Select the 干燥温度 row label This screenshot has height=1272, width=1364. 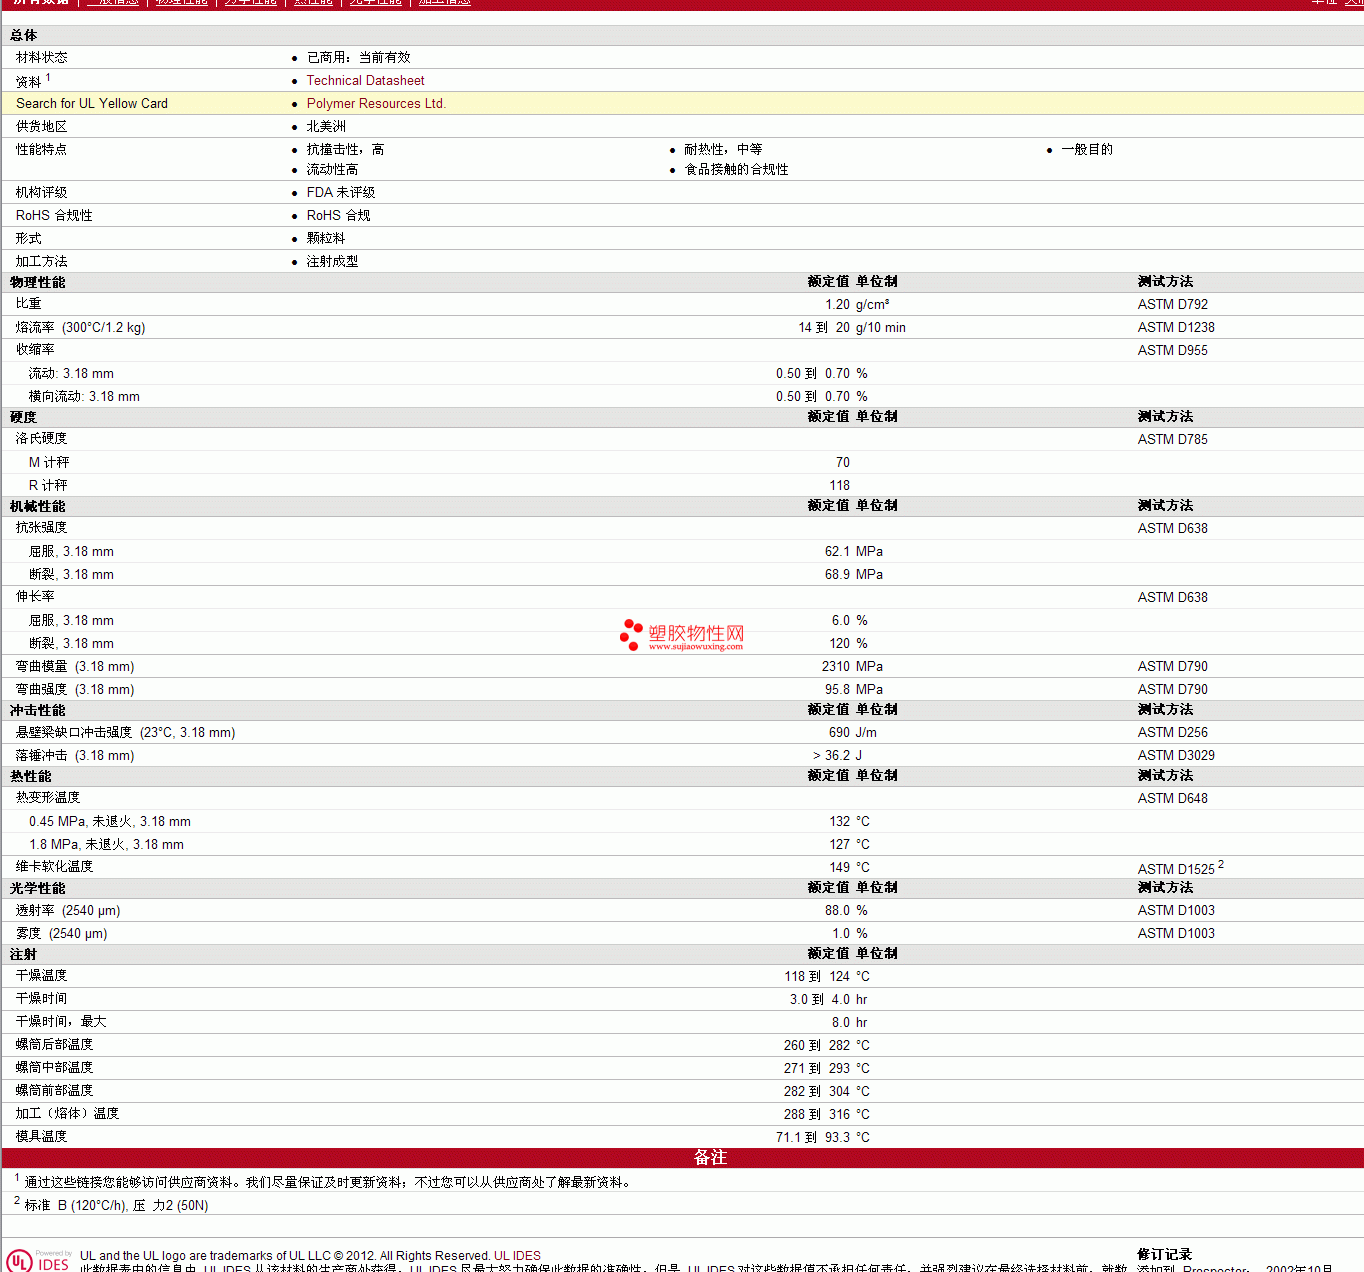tap(42, 976)
